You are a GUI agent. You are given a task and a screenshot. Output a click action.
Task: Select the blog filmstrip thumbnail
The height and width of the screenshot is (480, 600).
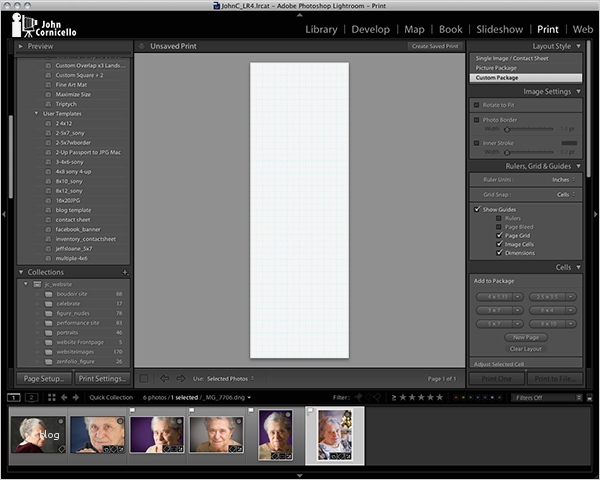(39, 435)
